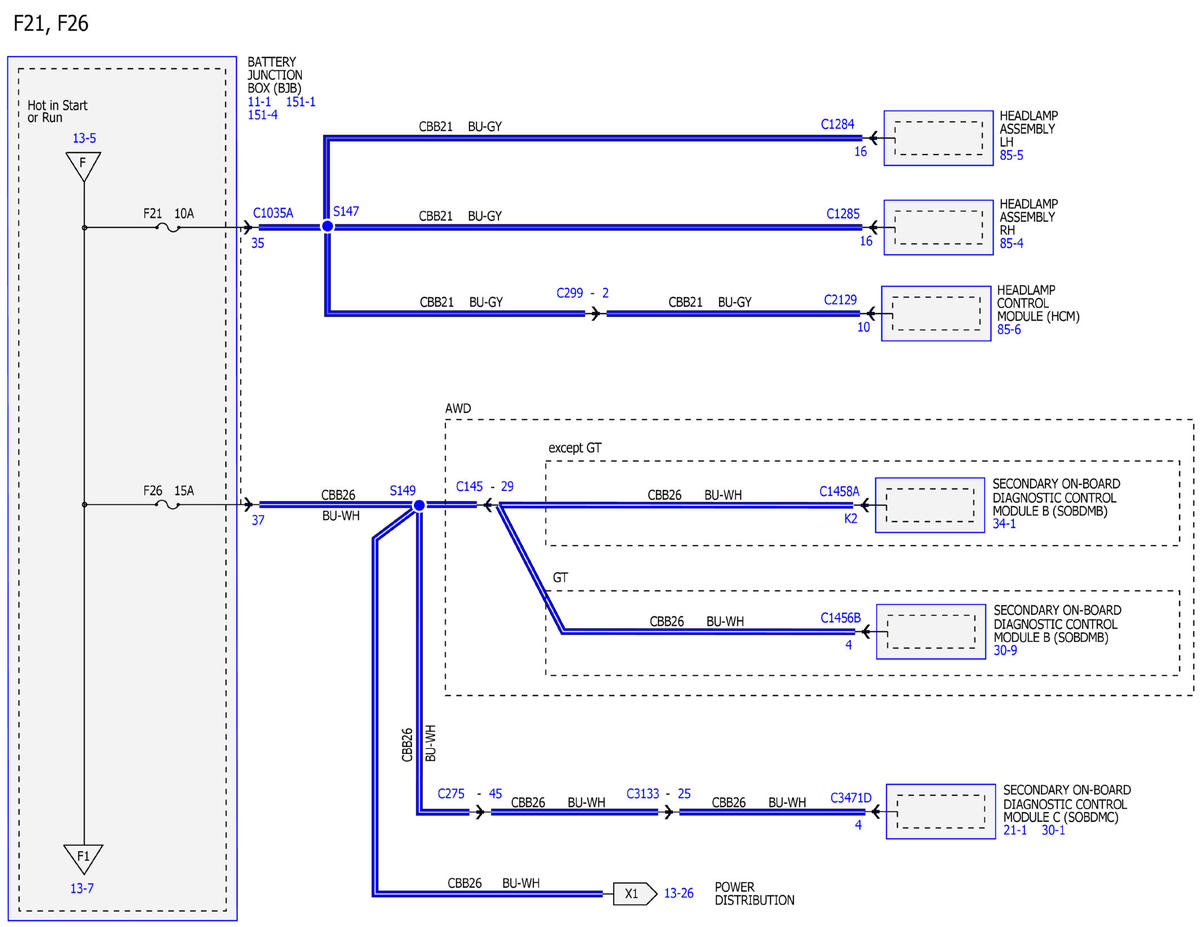Click the C1035A connector label

click(x=273, y=212)
